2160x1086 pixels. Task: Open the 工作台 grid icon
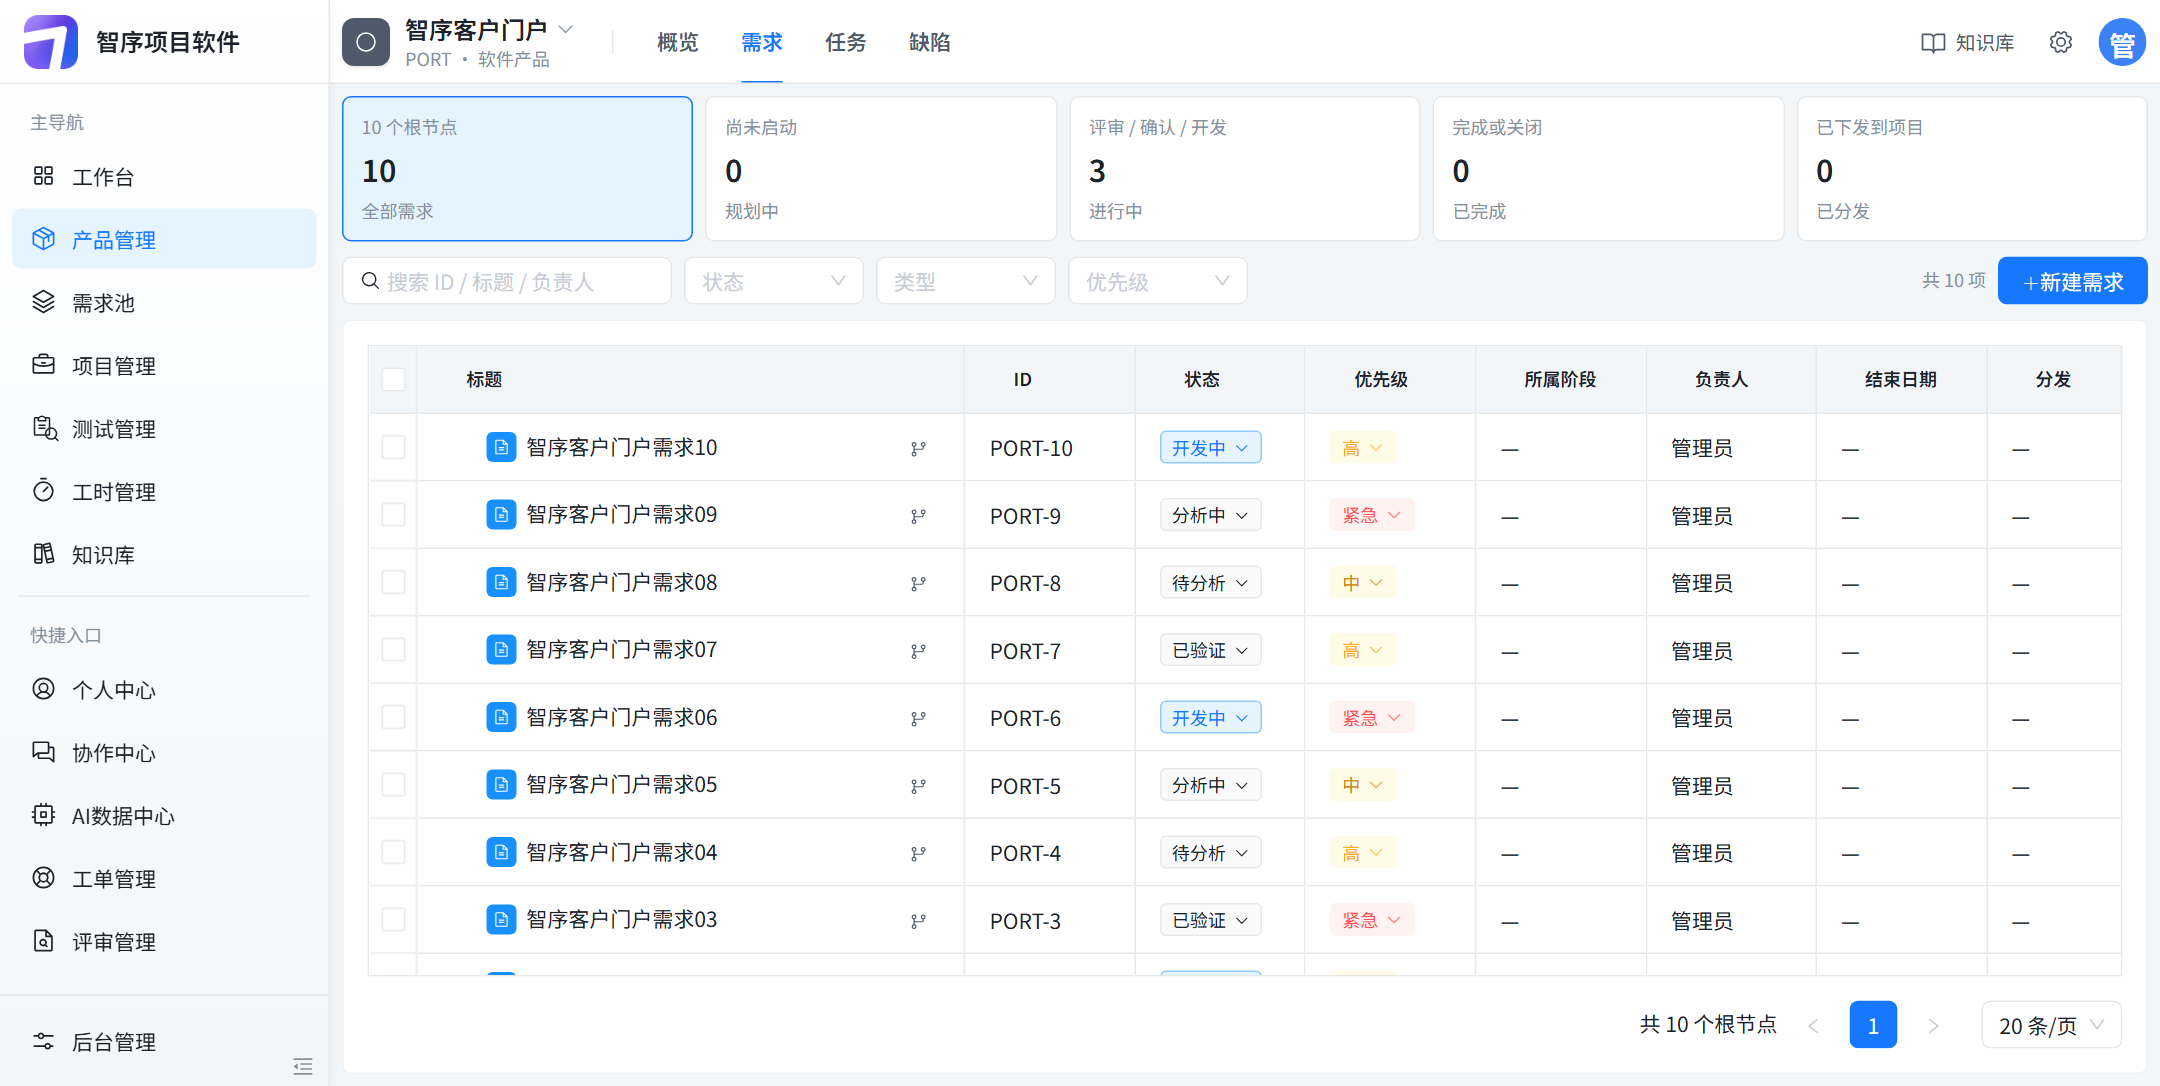click(x=43, y=176)
